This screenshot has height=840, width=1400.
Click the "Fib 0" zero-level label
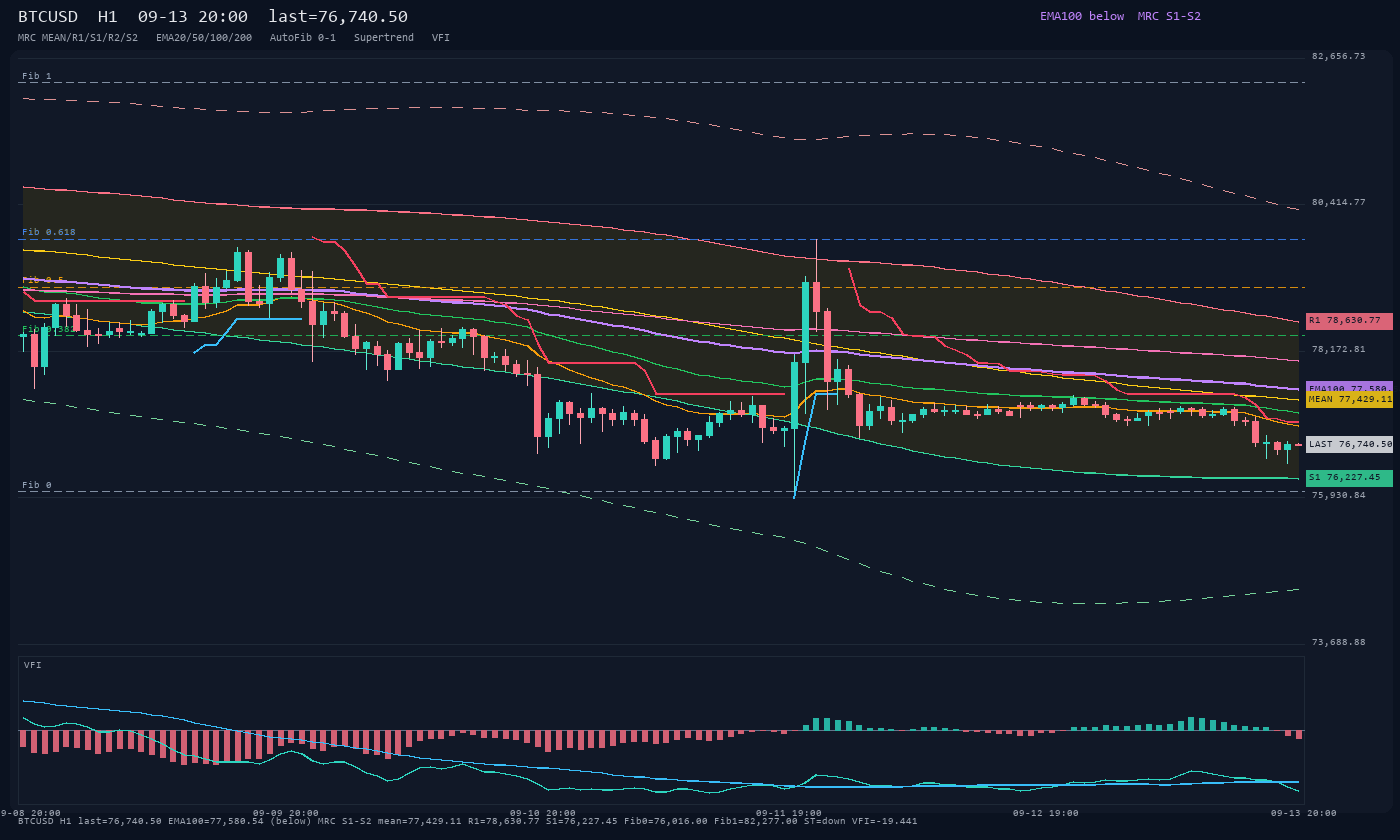click(37, 485)
